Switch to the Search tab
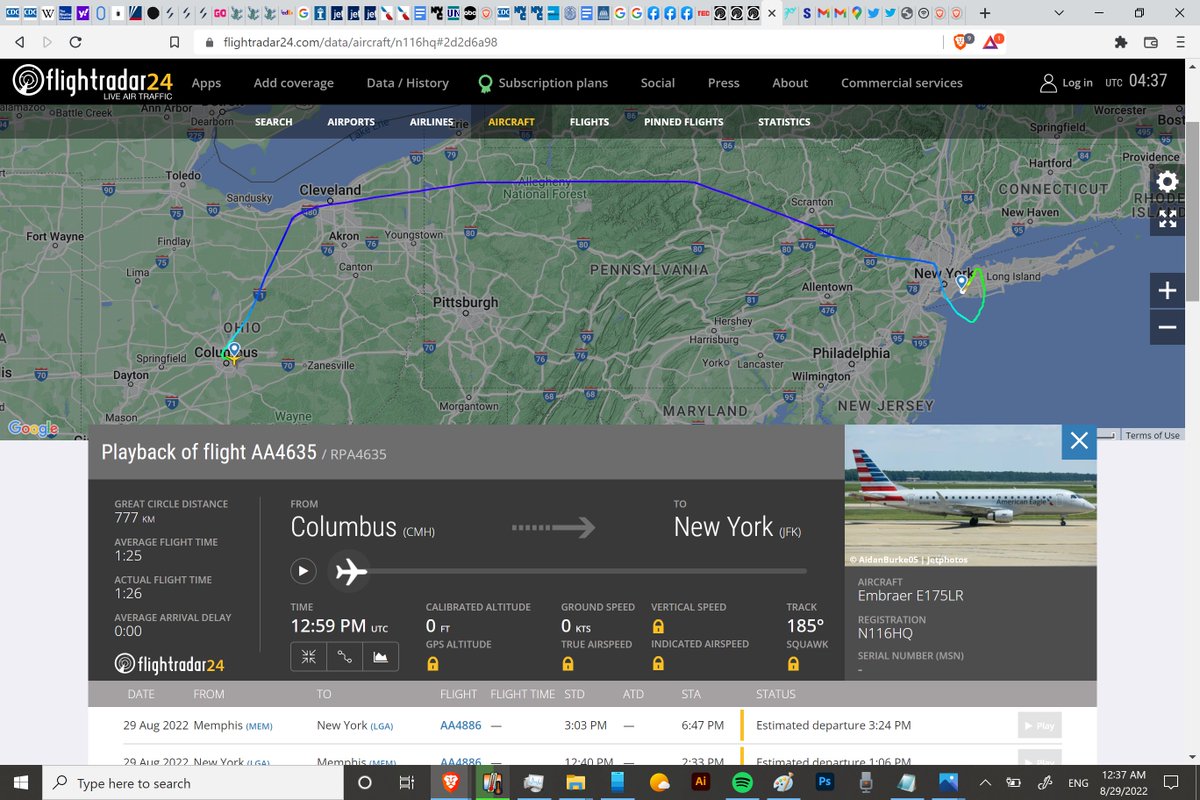Image resolution: width=1200 pixels, height=800 pixels. tap(274, 122)
